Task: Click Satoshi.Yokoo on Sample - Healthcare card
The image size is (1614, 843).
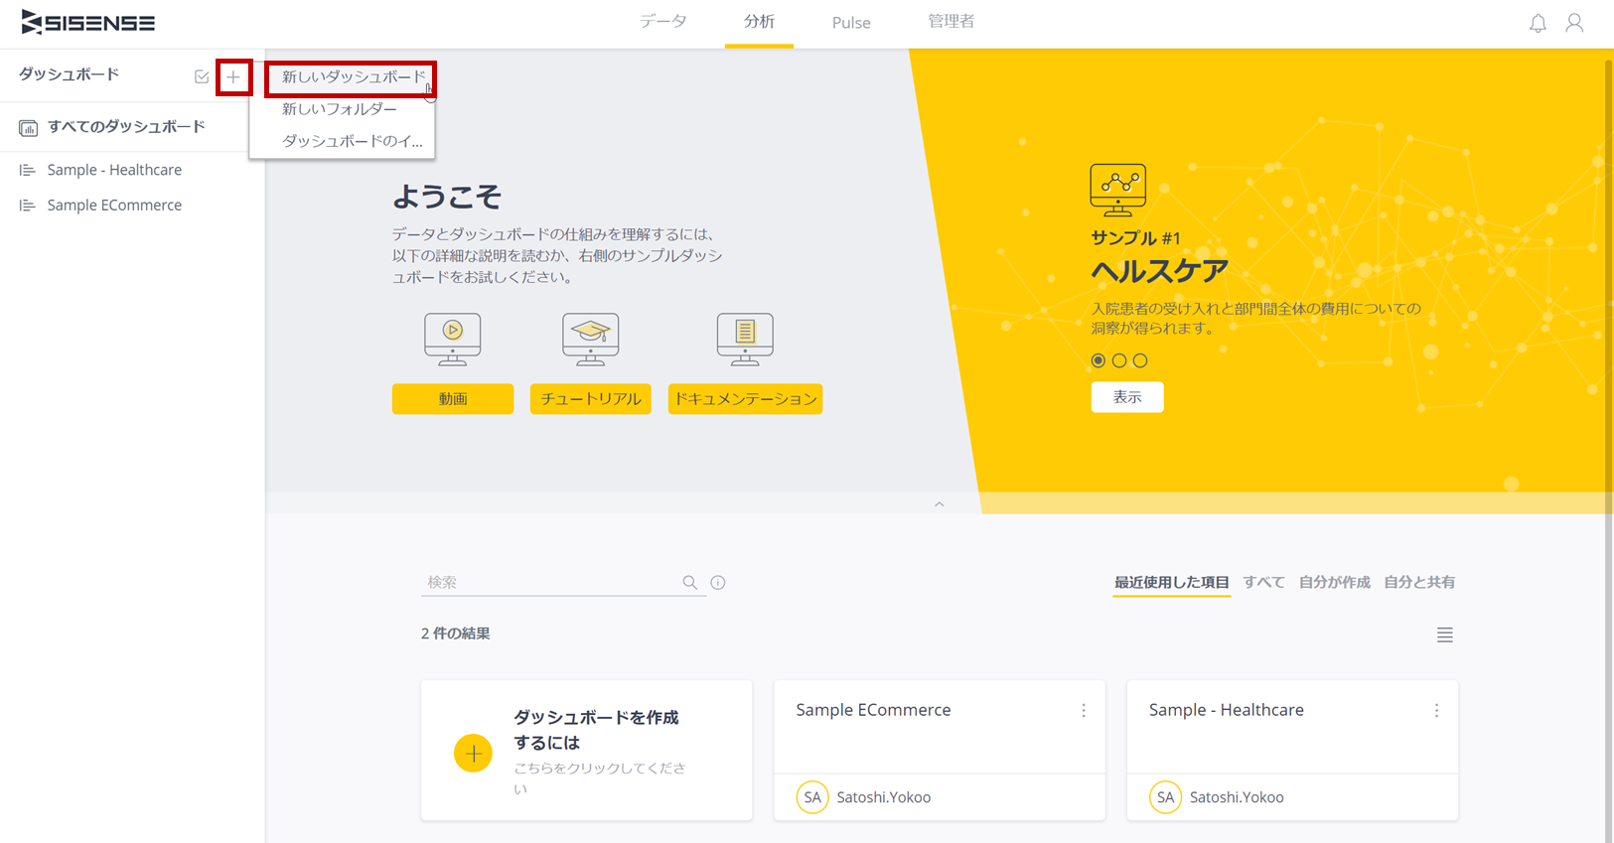Action: (1237, 798)
